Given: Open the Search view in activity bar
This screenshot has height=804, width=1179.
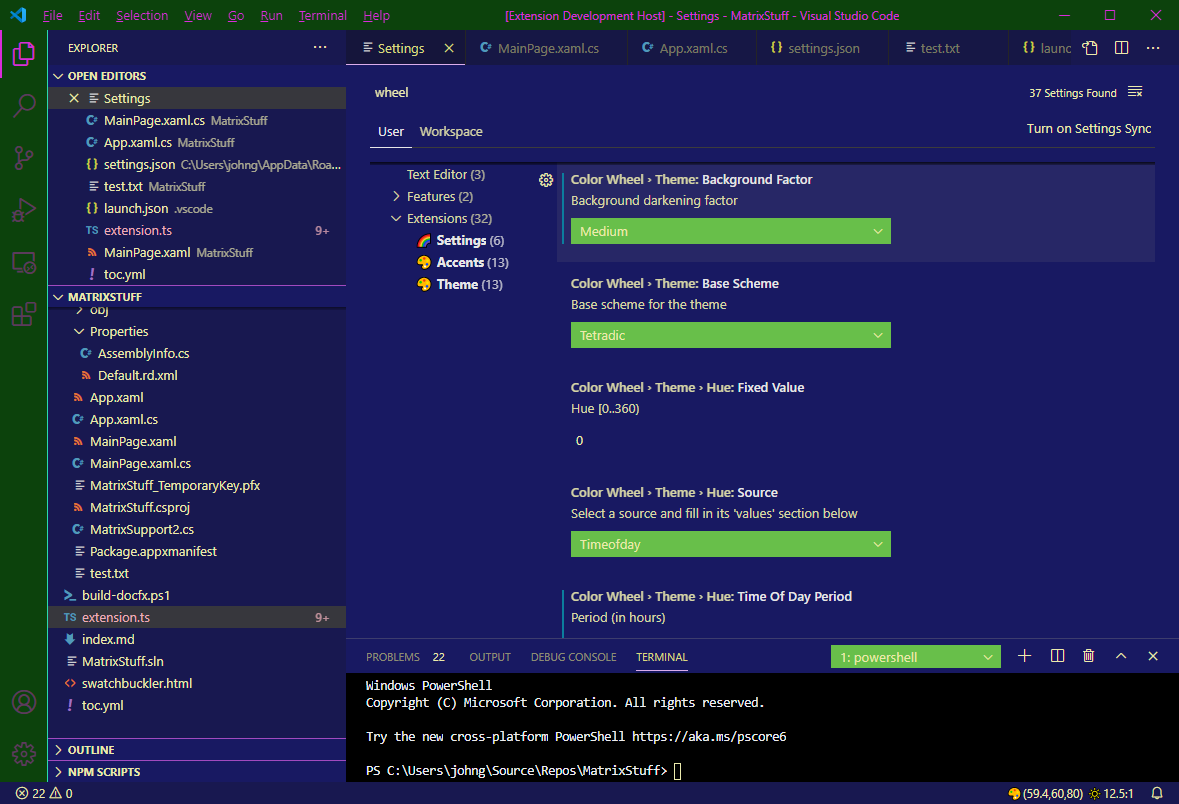Looking at the screenshot, I should 23,106.
